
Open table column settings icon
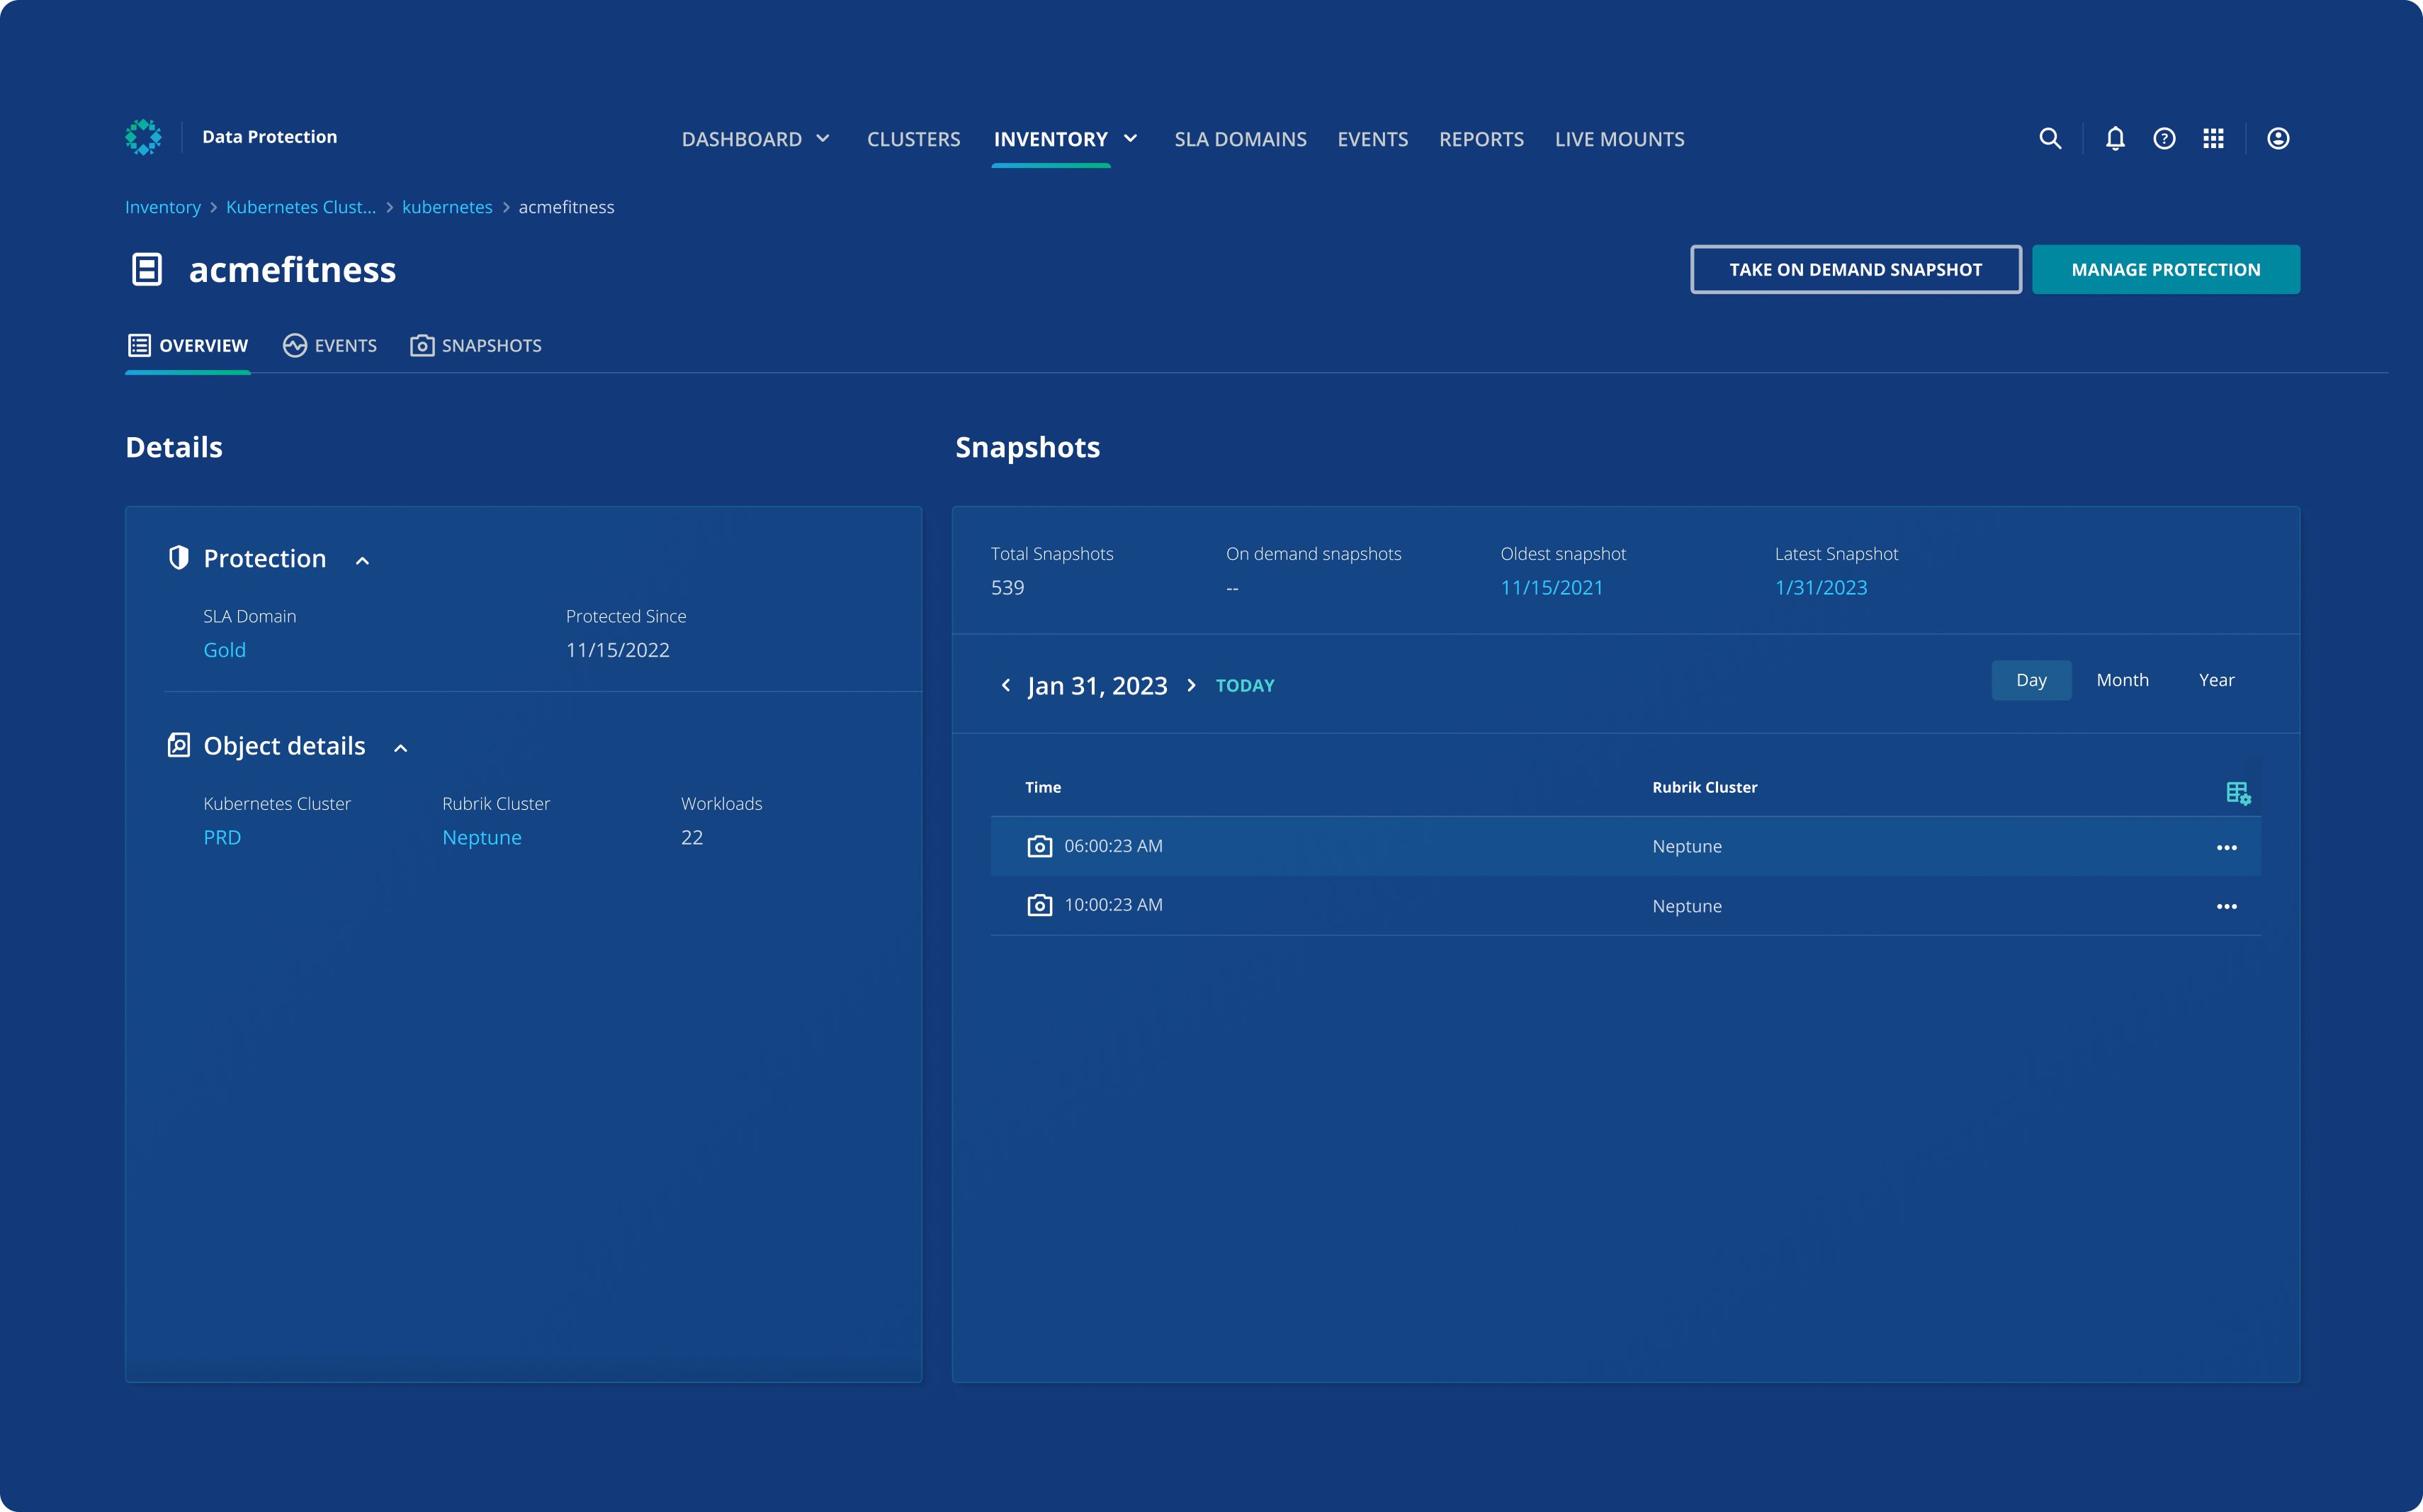point(2238,793)
